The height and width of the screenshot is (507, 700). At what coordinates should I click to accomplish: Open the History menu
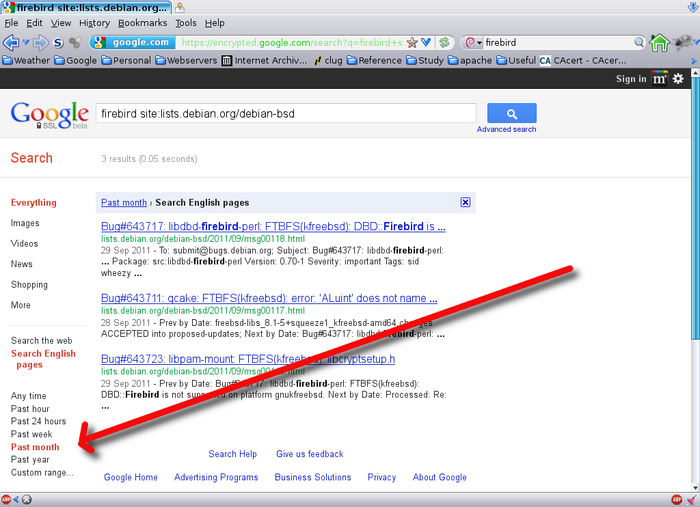pyautogui.click(x=94, y=23)
